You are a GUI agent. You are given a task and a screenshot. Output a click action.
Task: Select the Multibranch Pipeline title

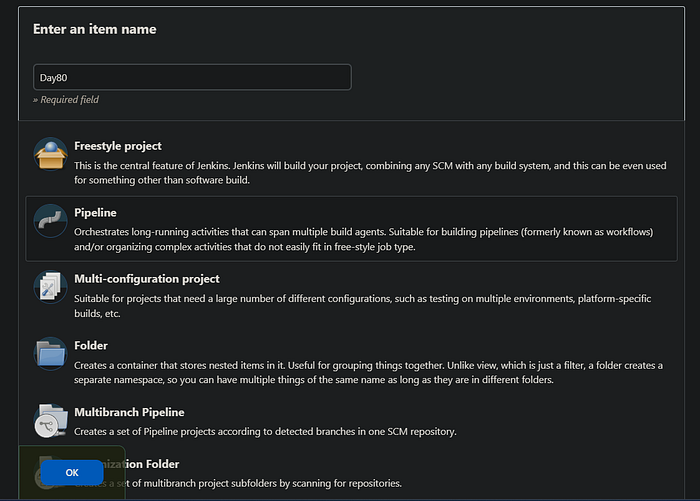point(129,412)
